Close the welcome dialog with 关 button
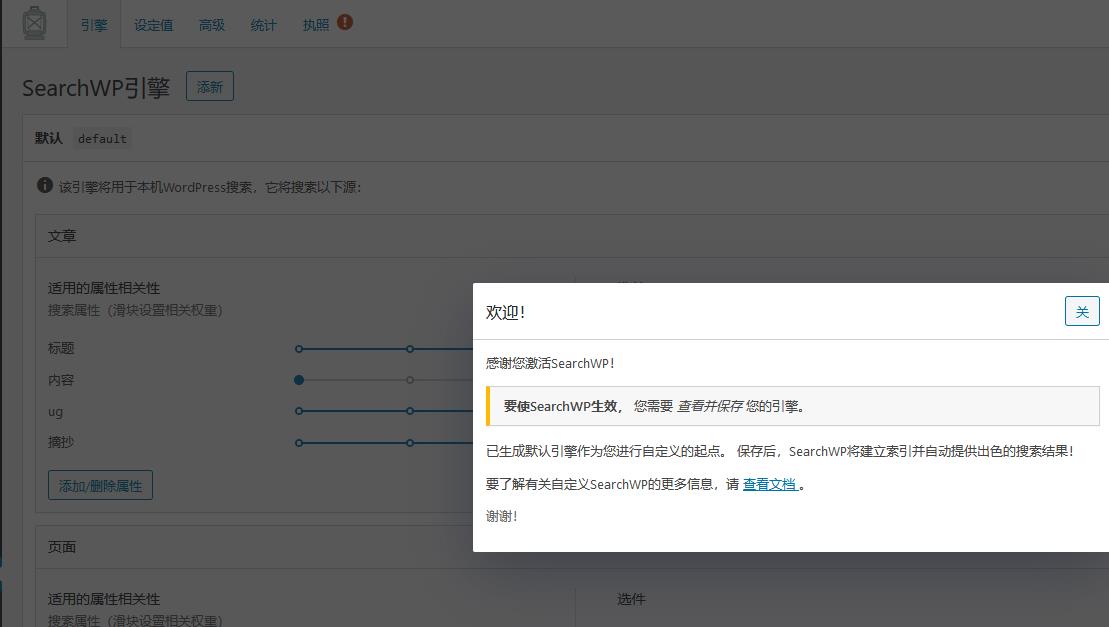1109x627 pixels. pos(1082,311)
